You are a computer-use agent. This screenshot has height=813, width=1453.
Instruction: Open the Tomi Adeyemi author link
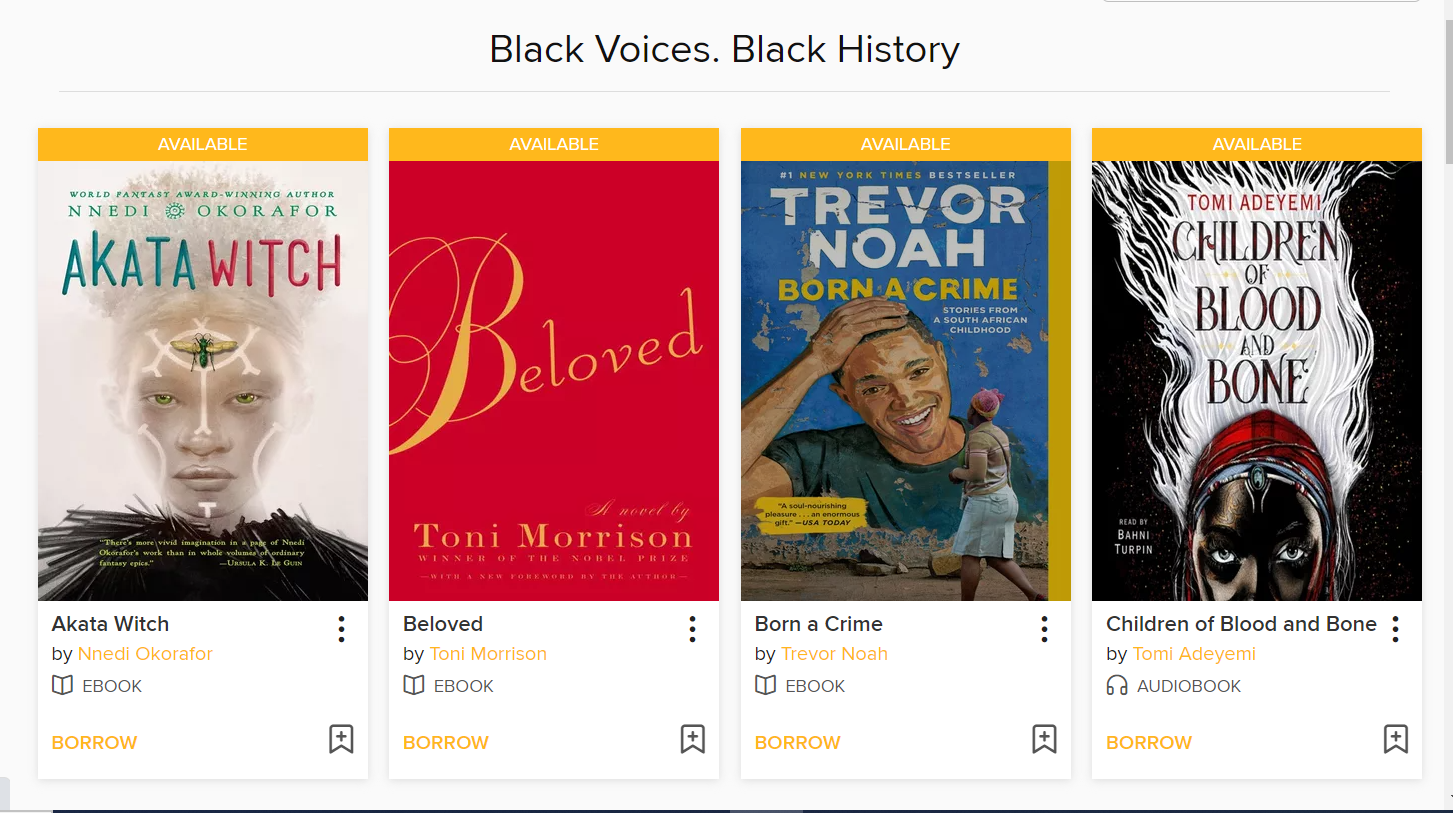(x=1194, y=654)
